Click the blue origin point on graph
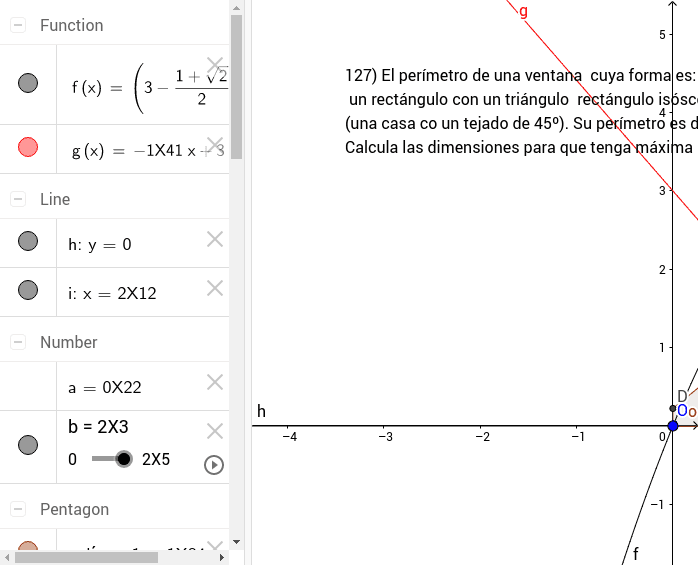The image size is (700, 567). tap(673, 426)
